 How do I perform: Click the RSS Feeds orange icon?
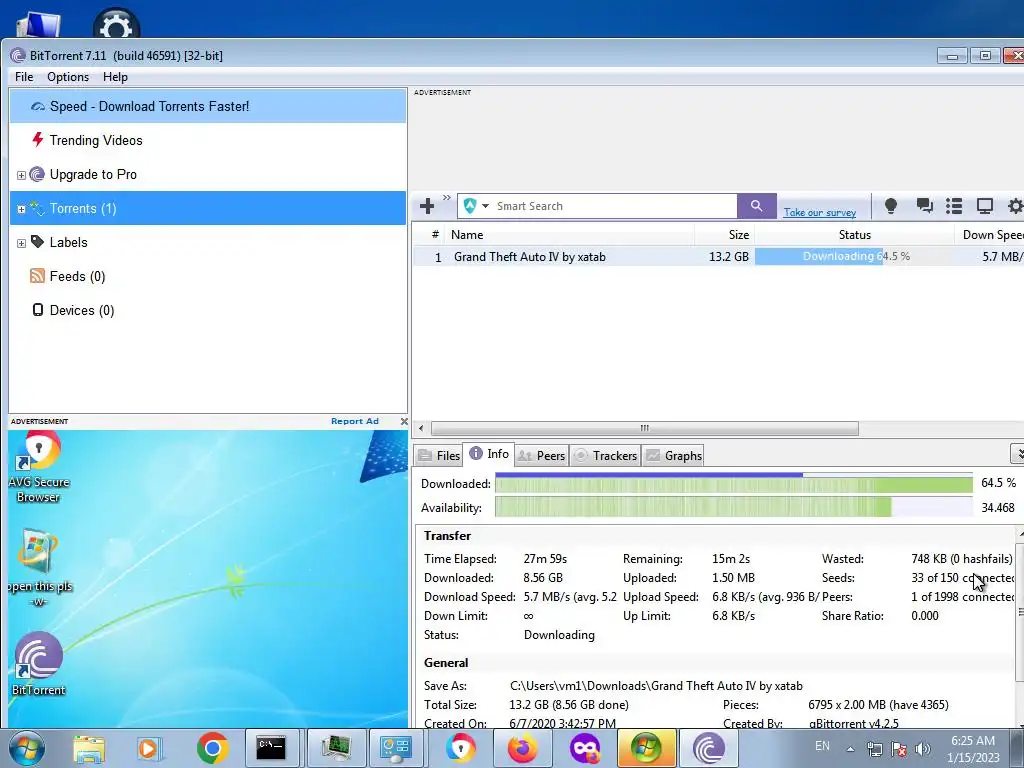click(x=37, y=276)
